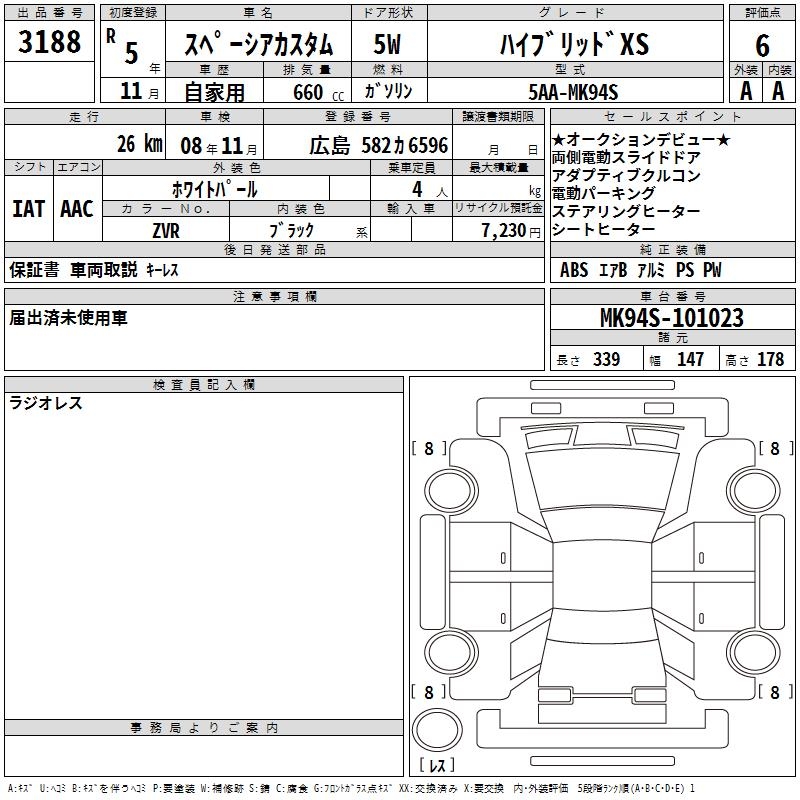Click the legend text at the bottom
The image size is (800, 800).
click(352, 788)
